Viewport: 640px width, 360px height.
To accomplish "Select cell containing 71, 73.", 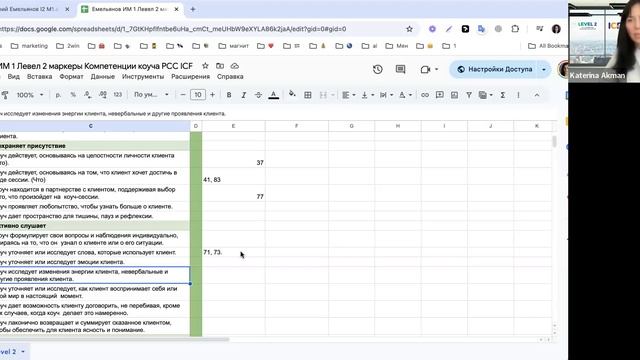I will (x=233, y=252).
